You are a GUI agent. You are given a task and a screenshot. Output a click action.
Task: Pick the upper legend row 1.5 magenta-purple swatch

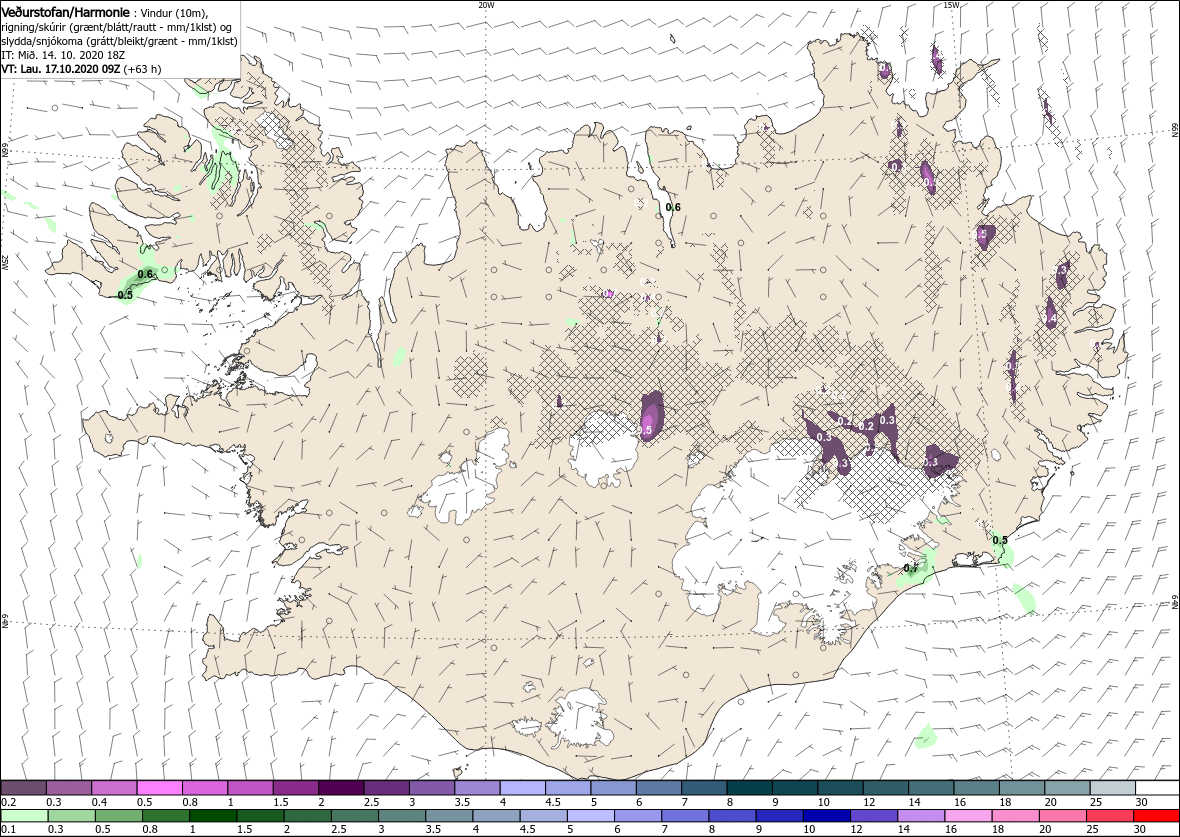(296, 787)
